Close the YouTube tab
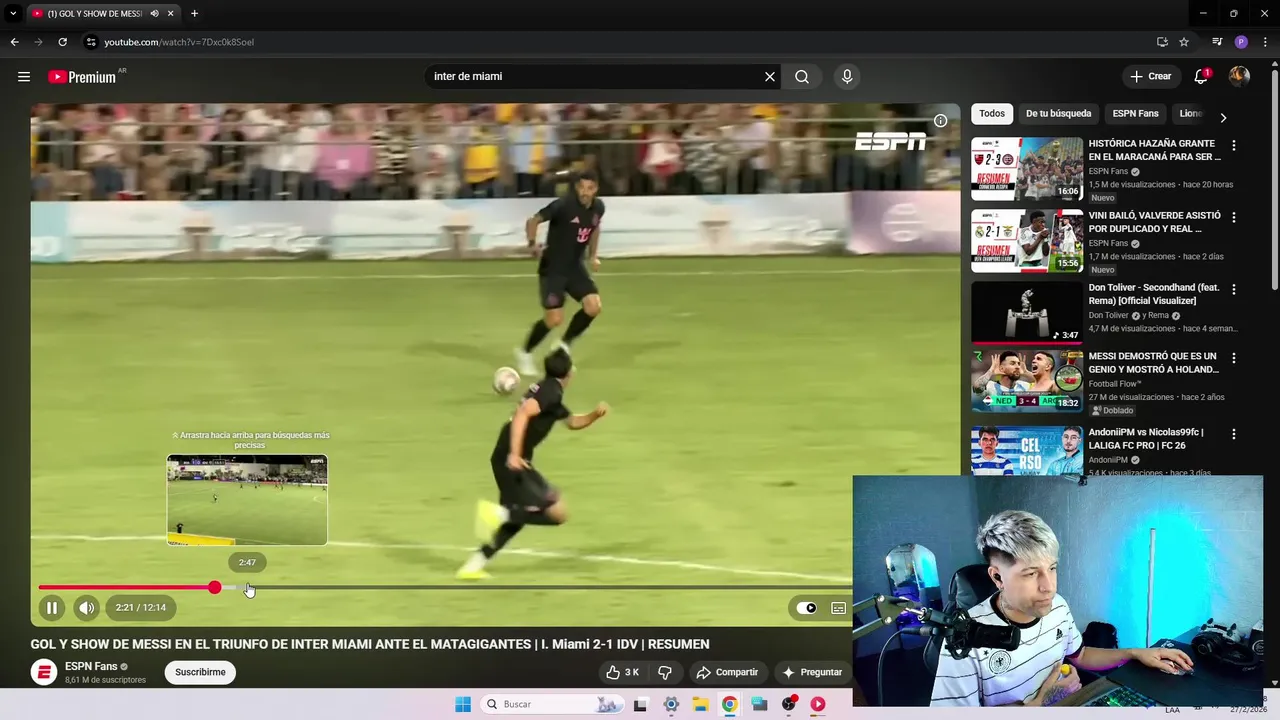The height and width of the screenshot is (720, 1280). [170, 13]
